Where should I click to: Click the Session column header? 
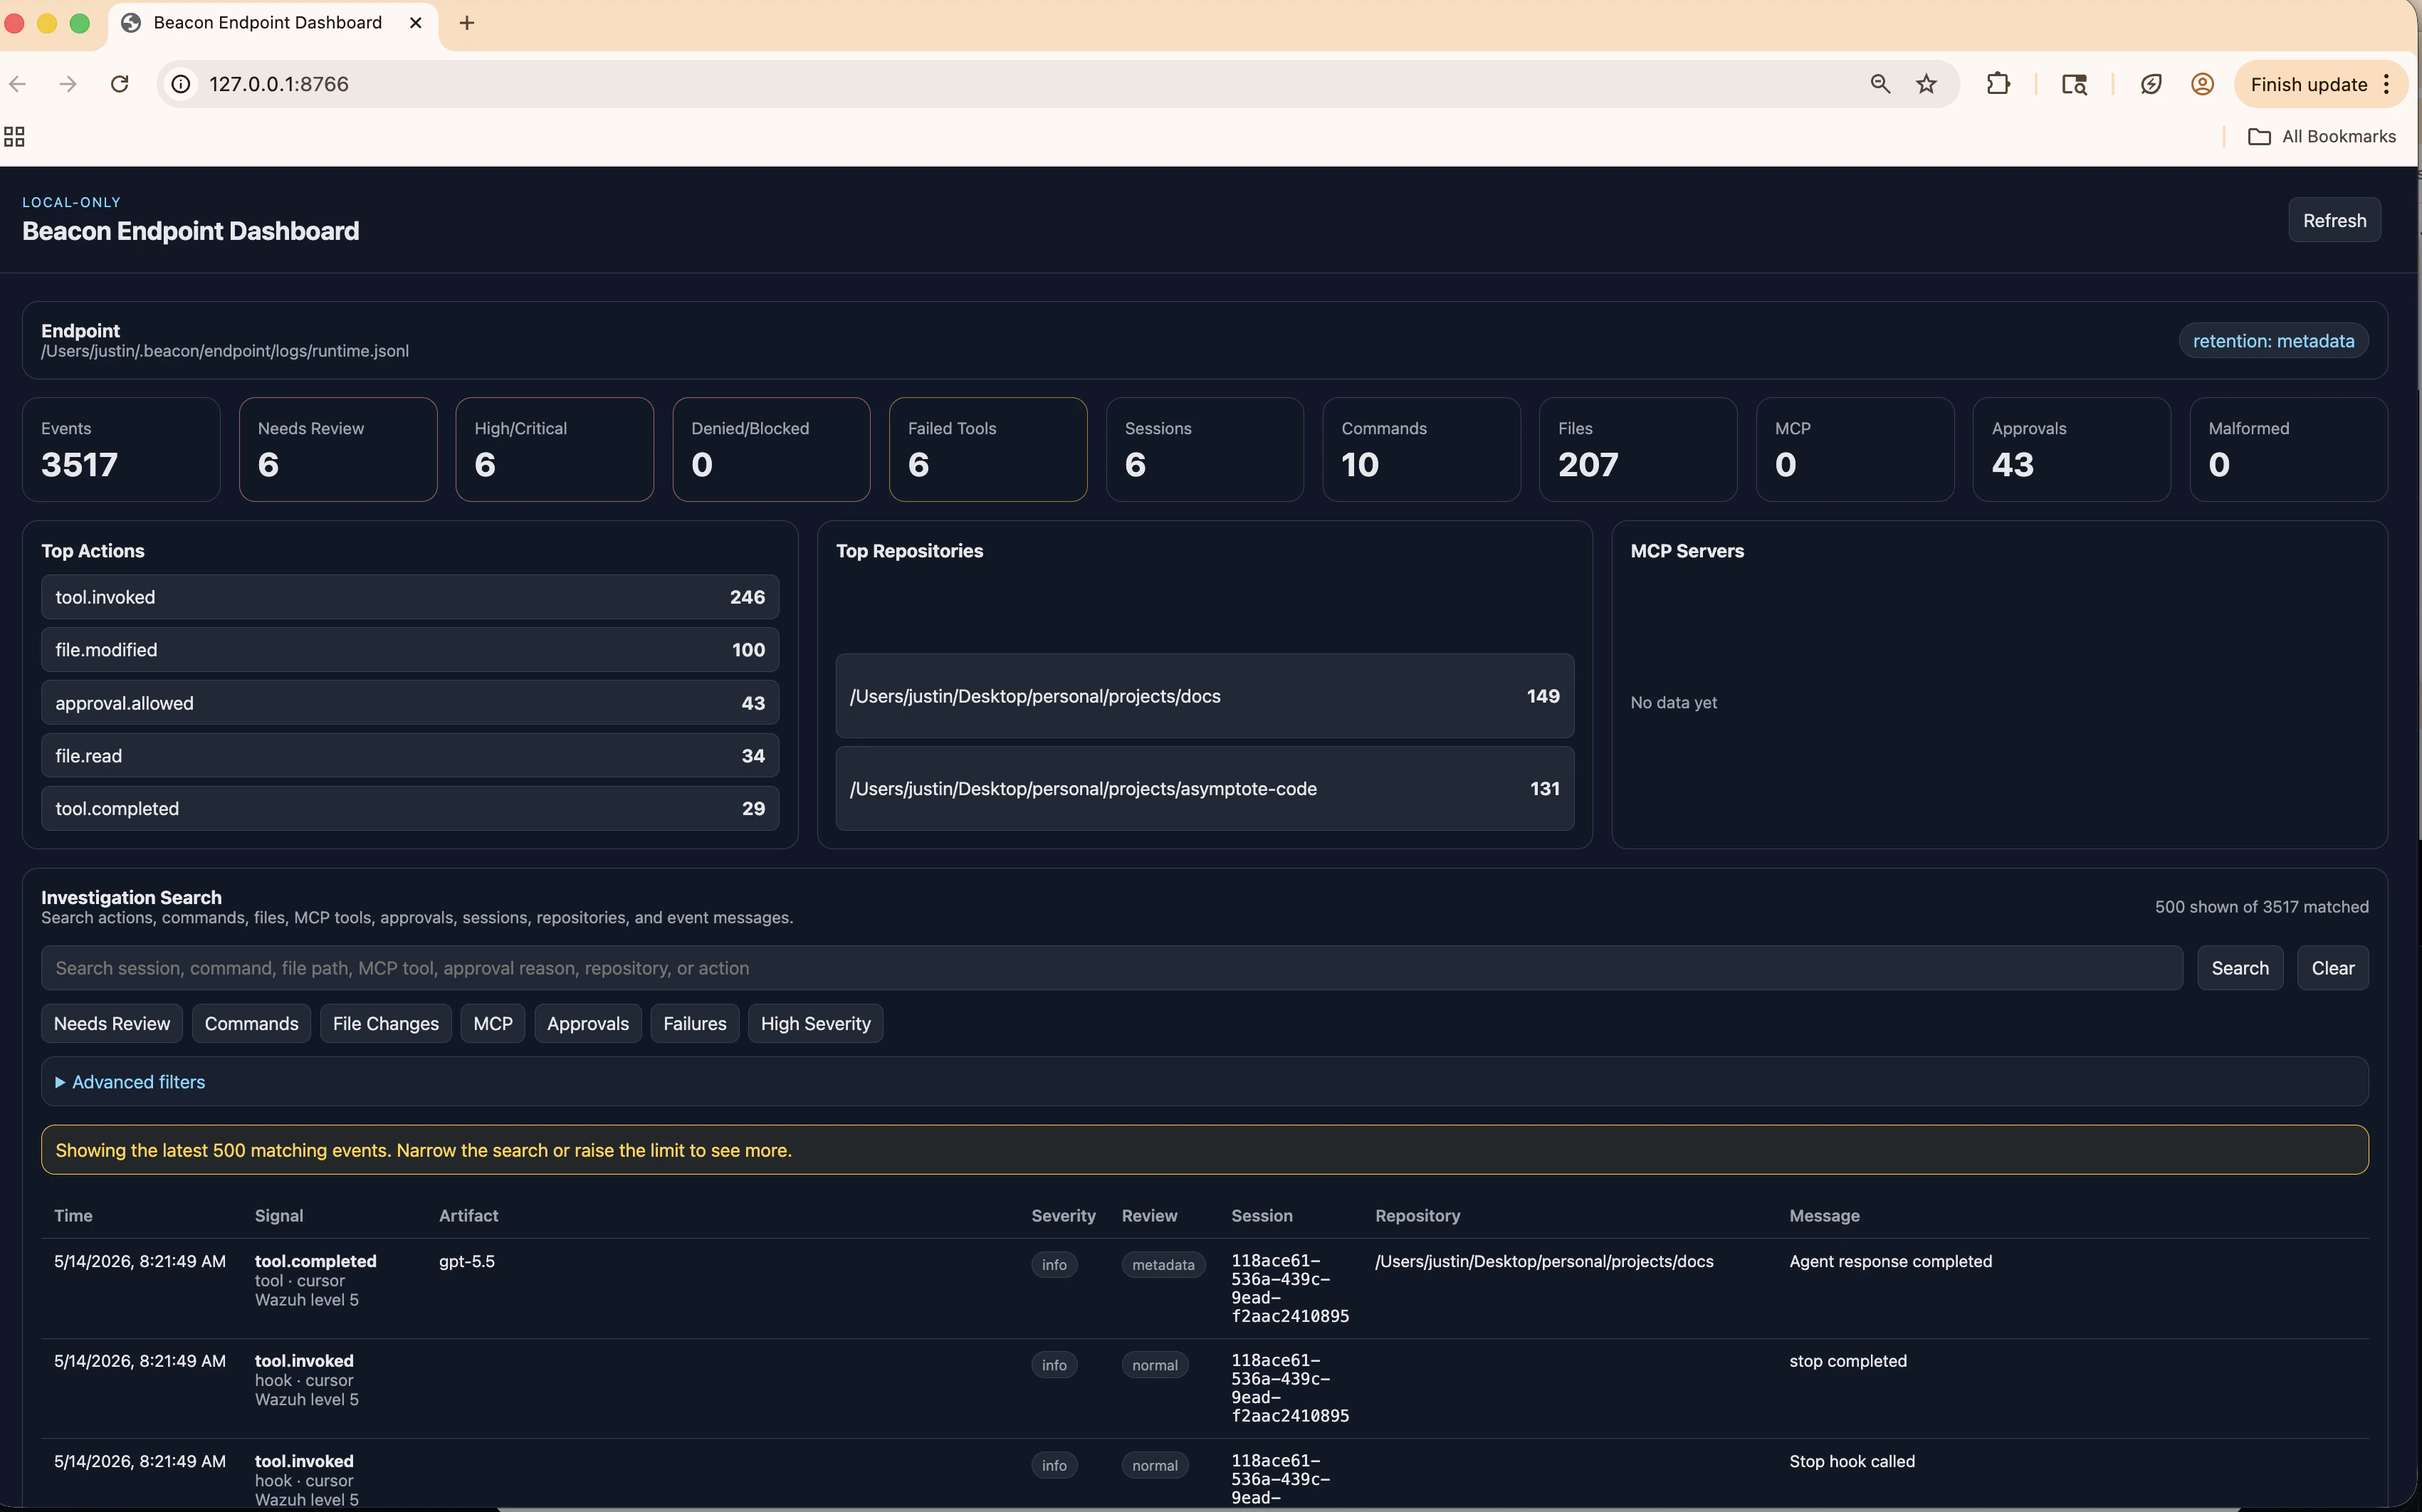(x=1261, y=1216)
